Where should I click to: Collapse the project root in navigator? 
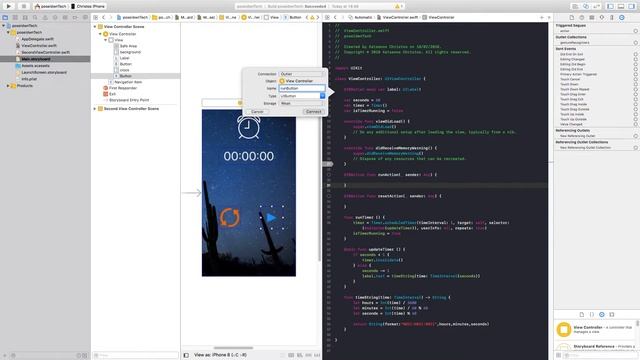tap(4, 25)
